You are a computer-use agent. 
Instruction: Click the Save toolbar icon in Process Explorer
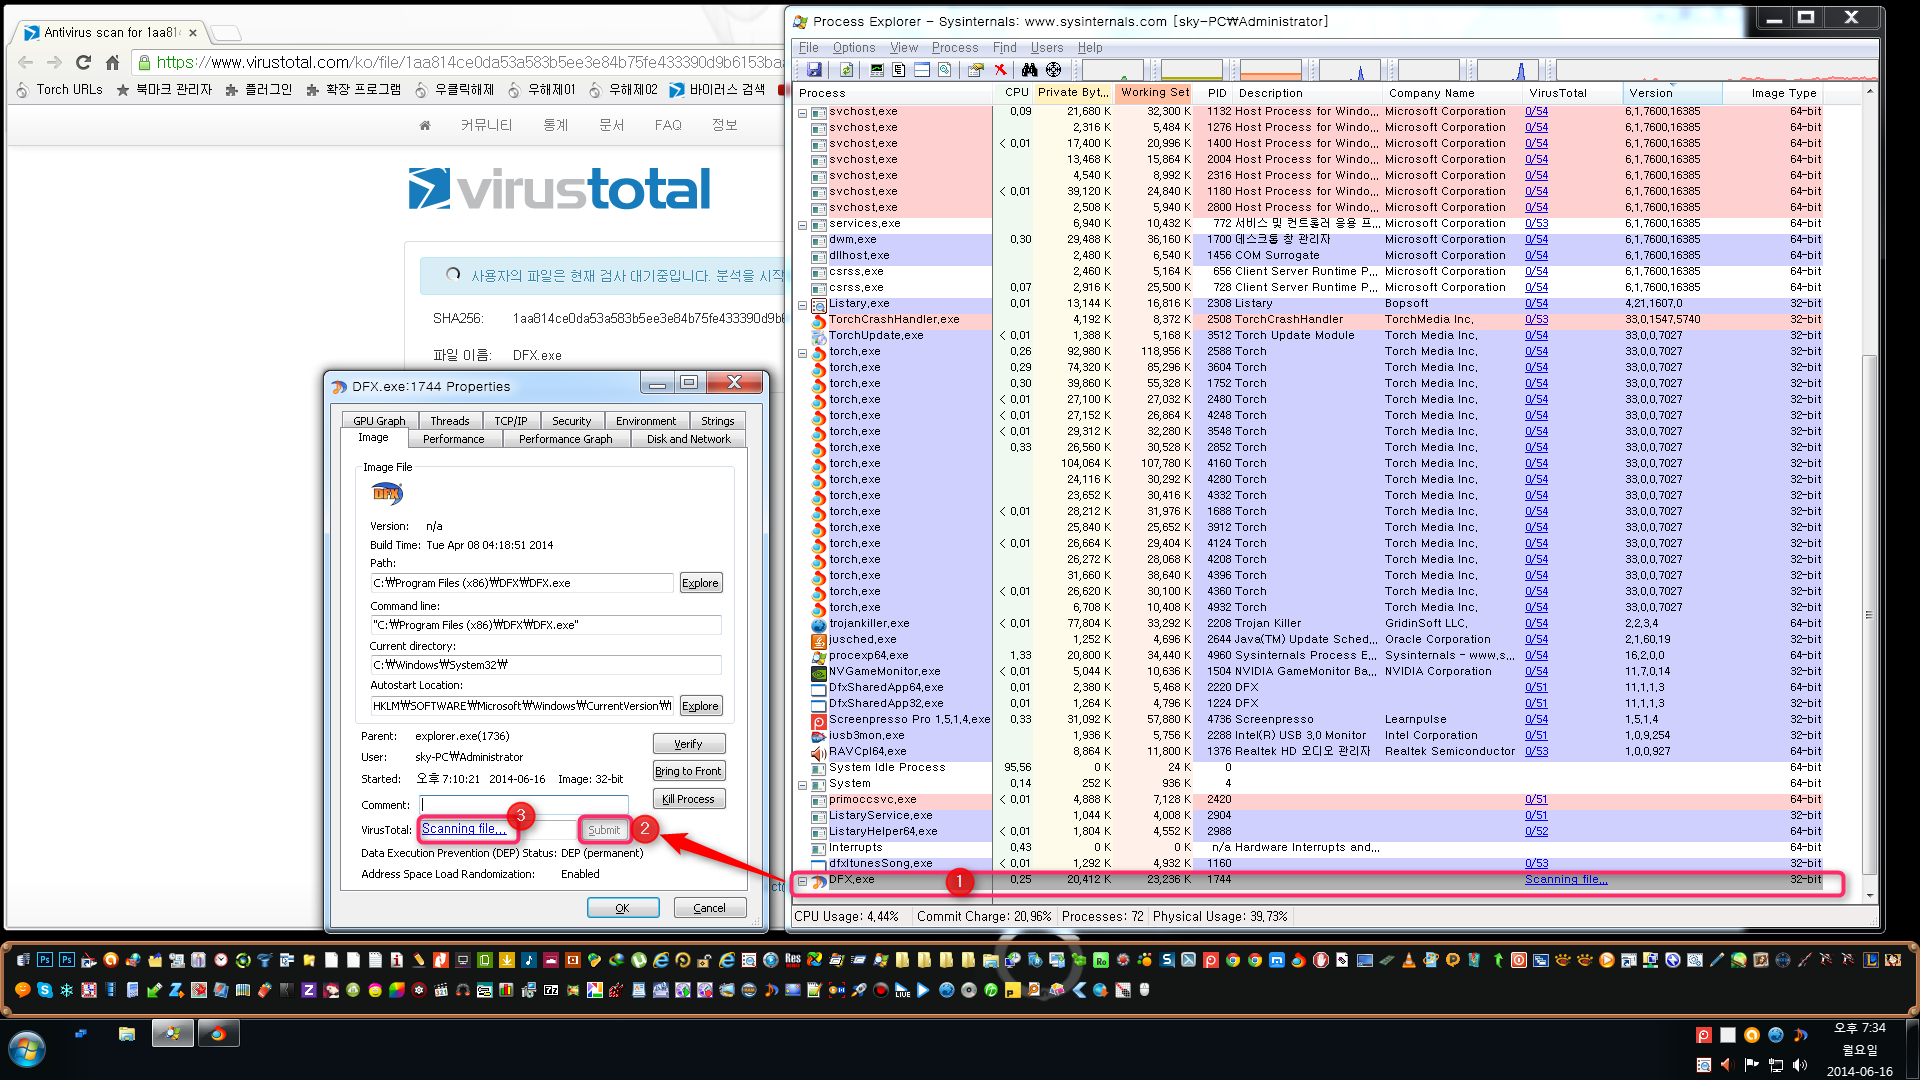click(814, 70)
